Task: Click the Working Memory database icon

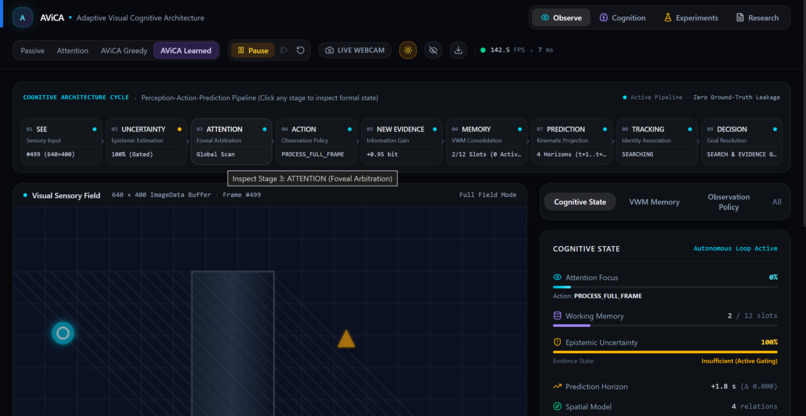Action: (557, 316)
